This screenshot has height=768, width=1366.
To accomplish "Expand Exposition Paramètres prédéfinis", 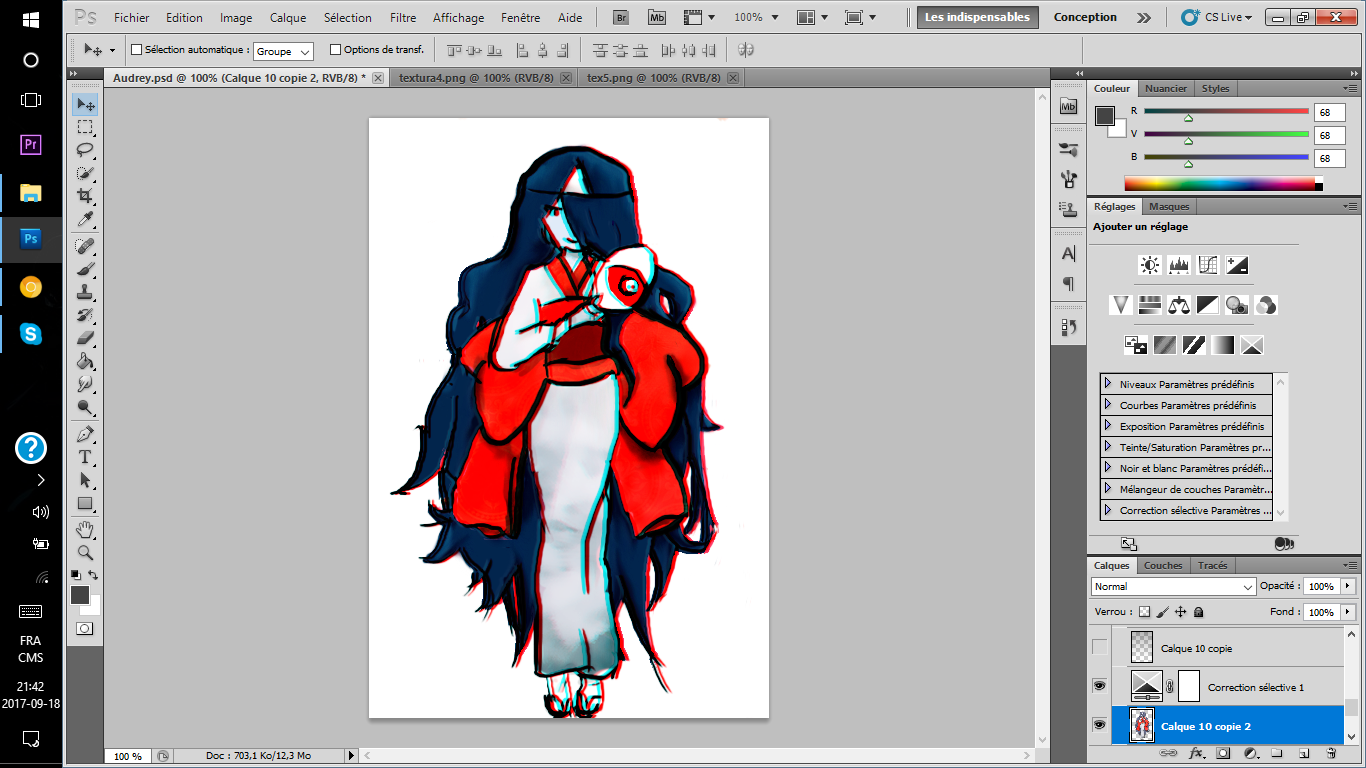I will pos(1108,426).
